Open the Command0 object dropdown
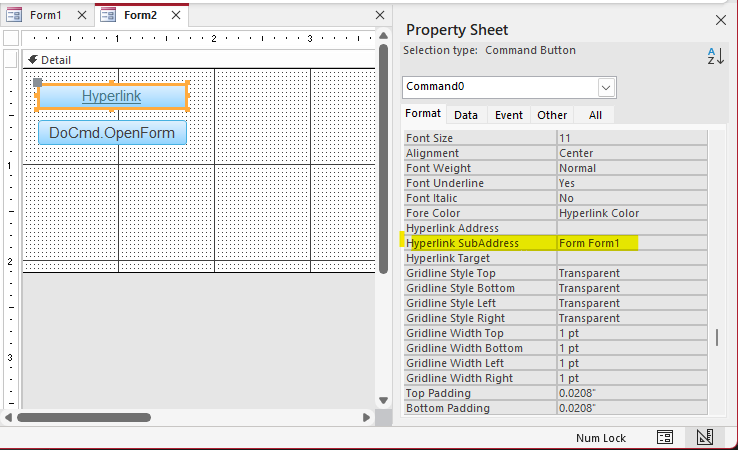738x450 pixels. (x=606, y=88)
